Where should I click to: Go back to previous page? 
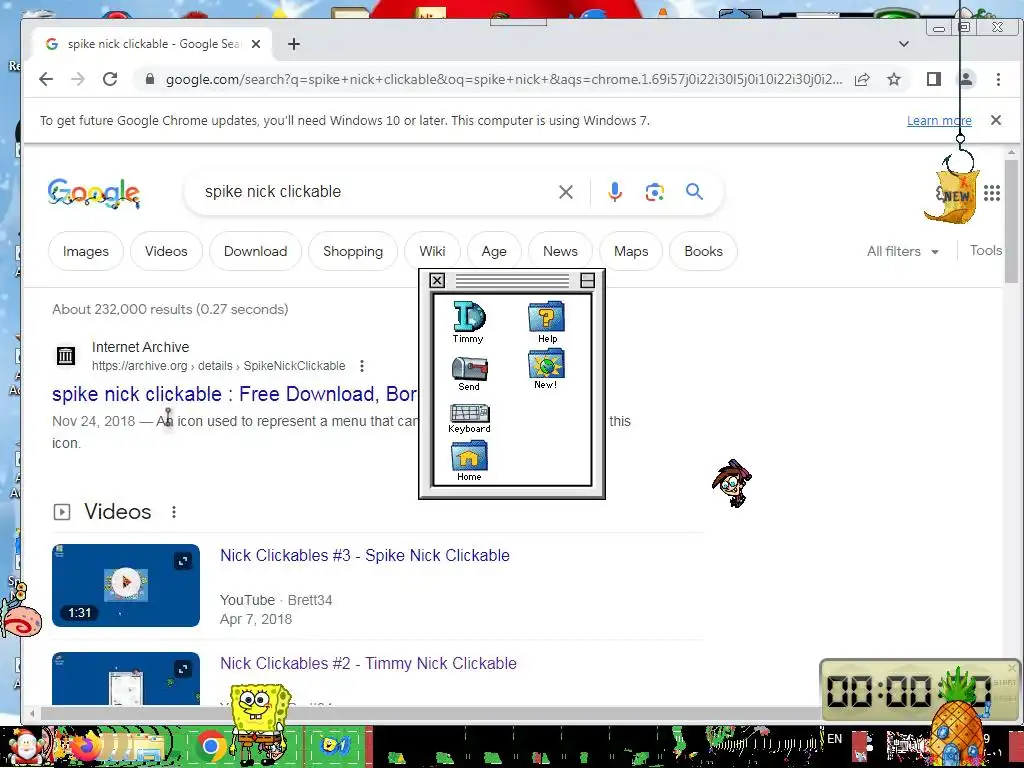46,80
